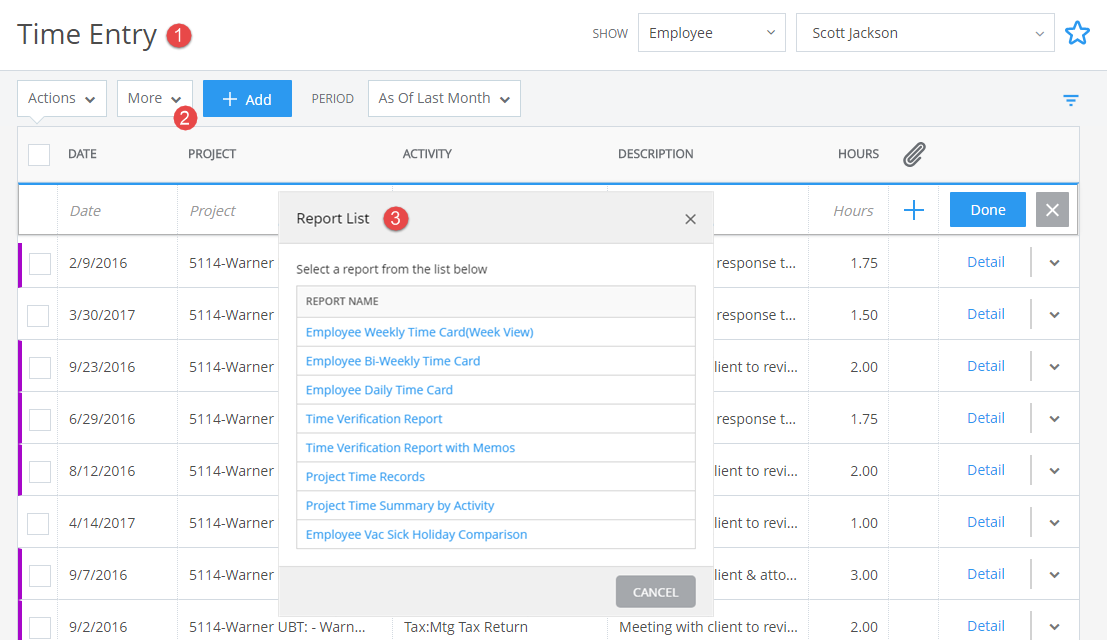Discard new entry with gray X button
The width and height of the screenshot is (1107, 640).
pyautogui.click(x=1052, y=210)
